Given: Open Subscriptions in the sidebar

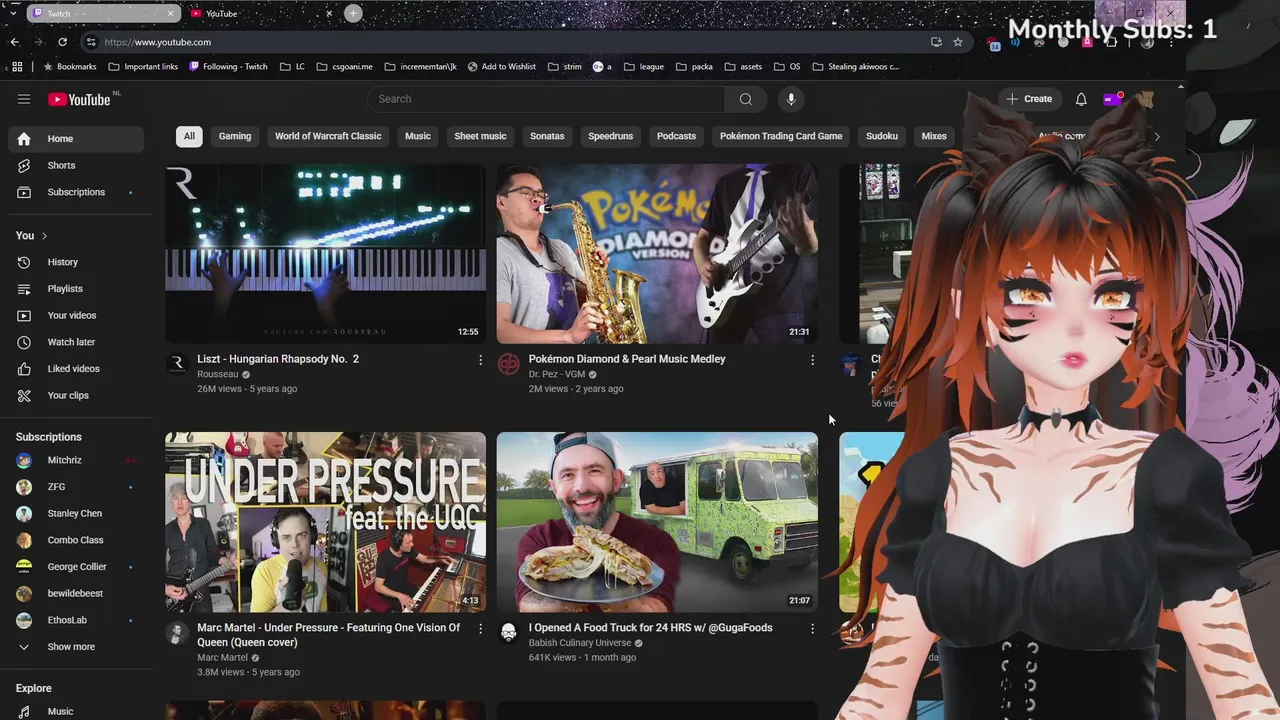Looking at the screenshot, I should click(x=76, y=192).
